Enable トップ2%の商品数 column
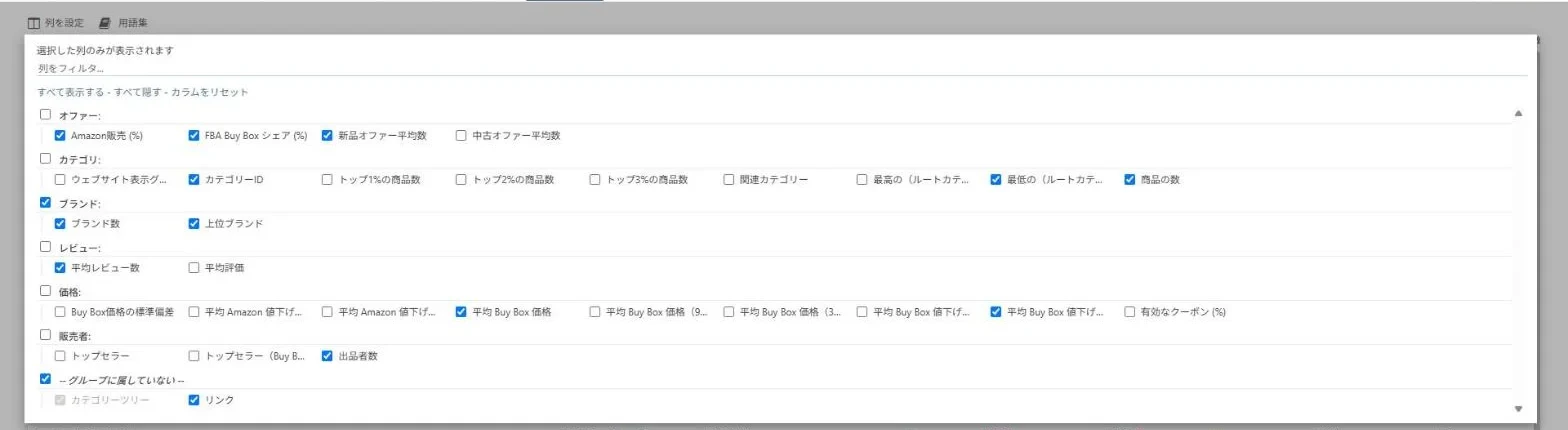The height and width of the screenshot is (430, 1568). coord(461,179)
